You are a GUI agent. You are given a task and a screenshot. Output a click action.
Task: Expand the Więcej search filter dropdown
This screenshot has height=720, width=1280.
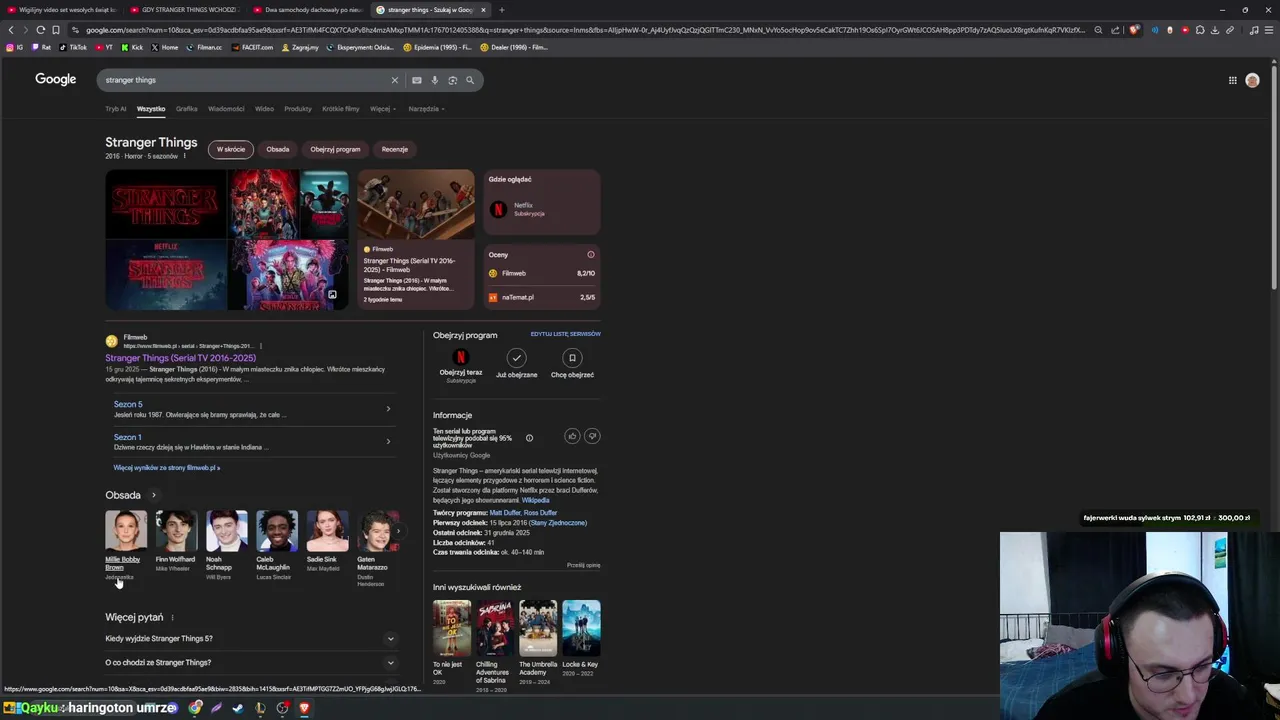pos(383,109)
